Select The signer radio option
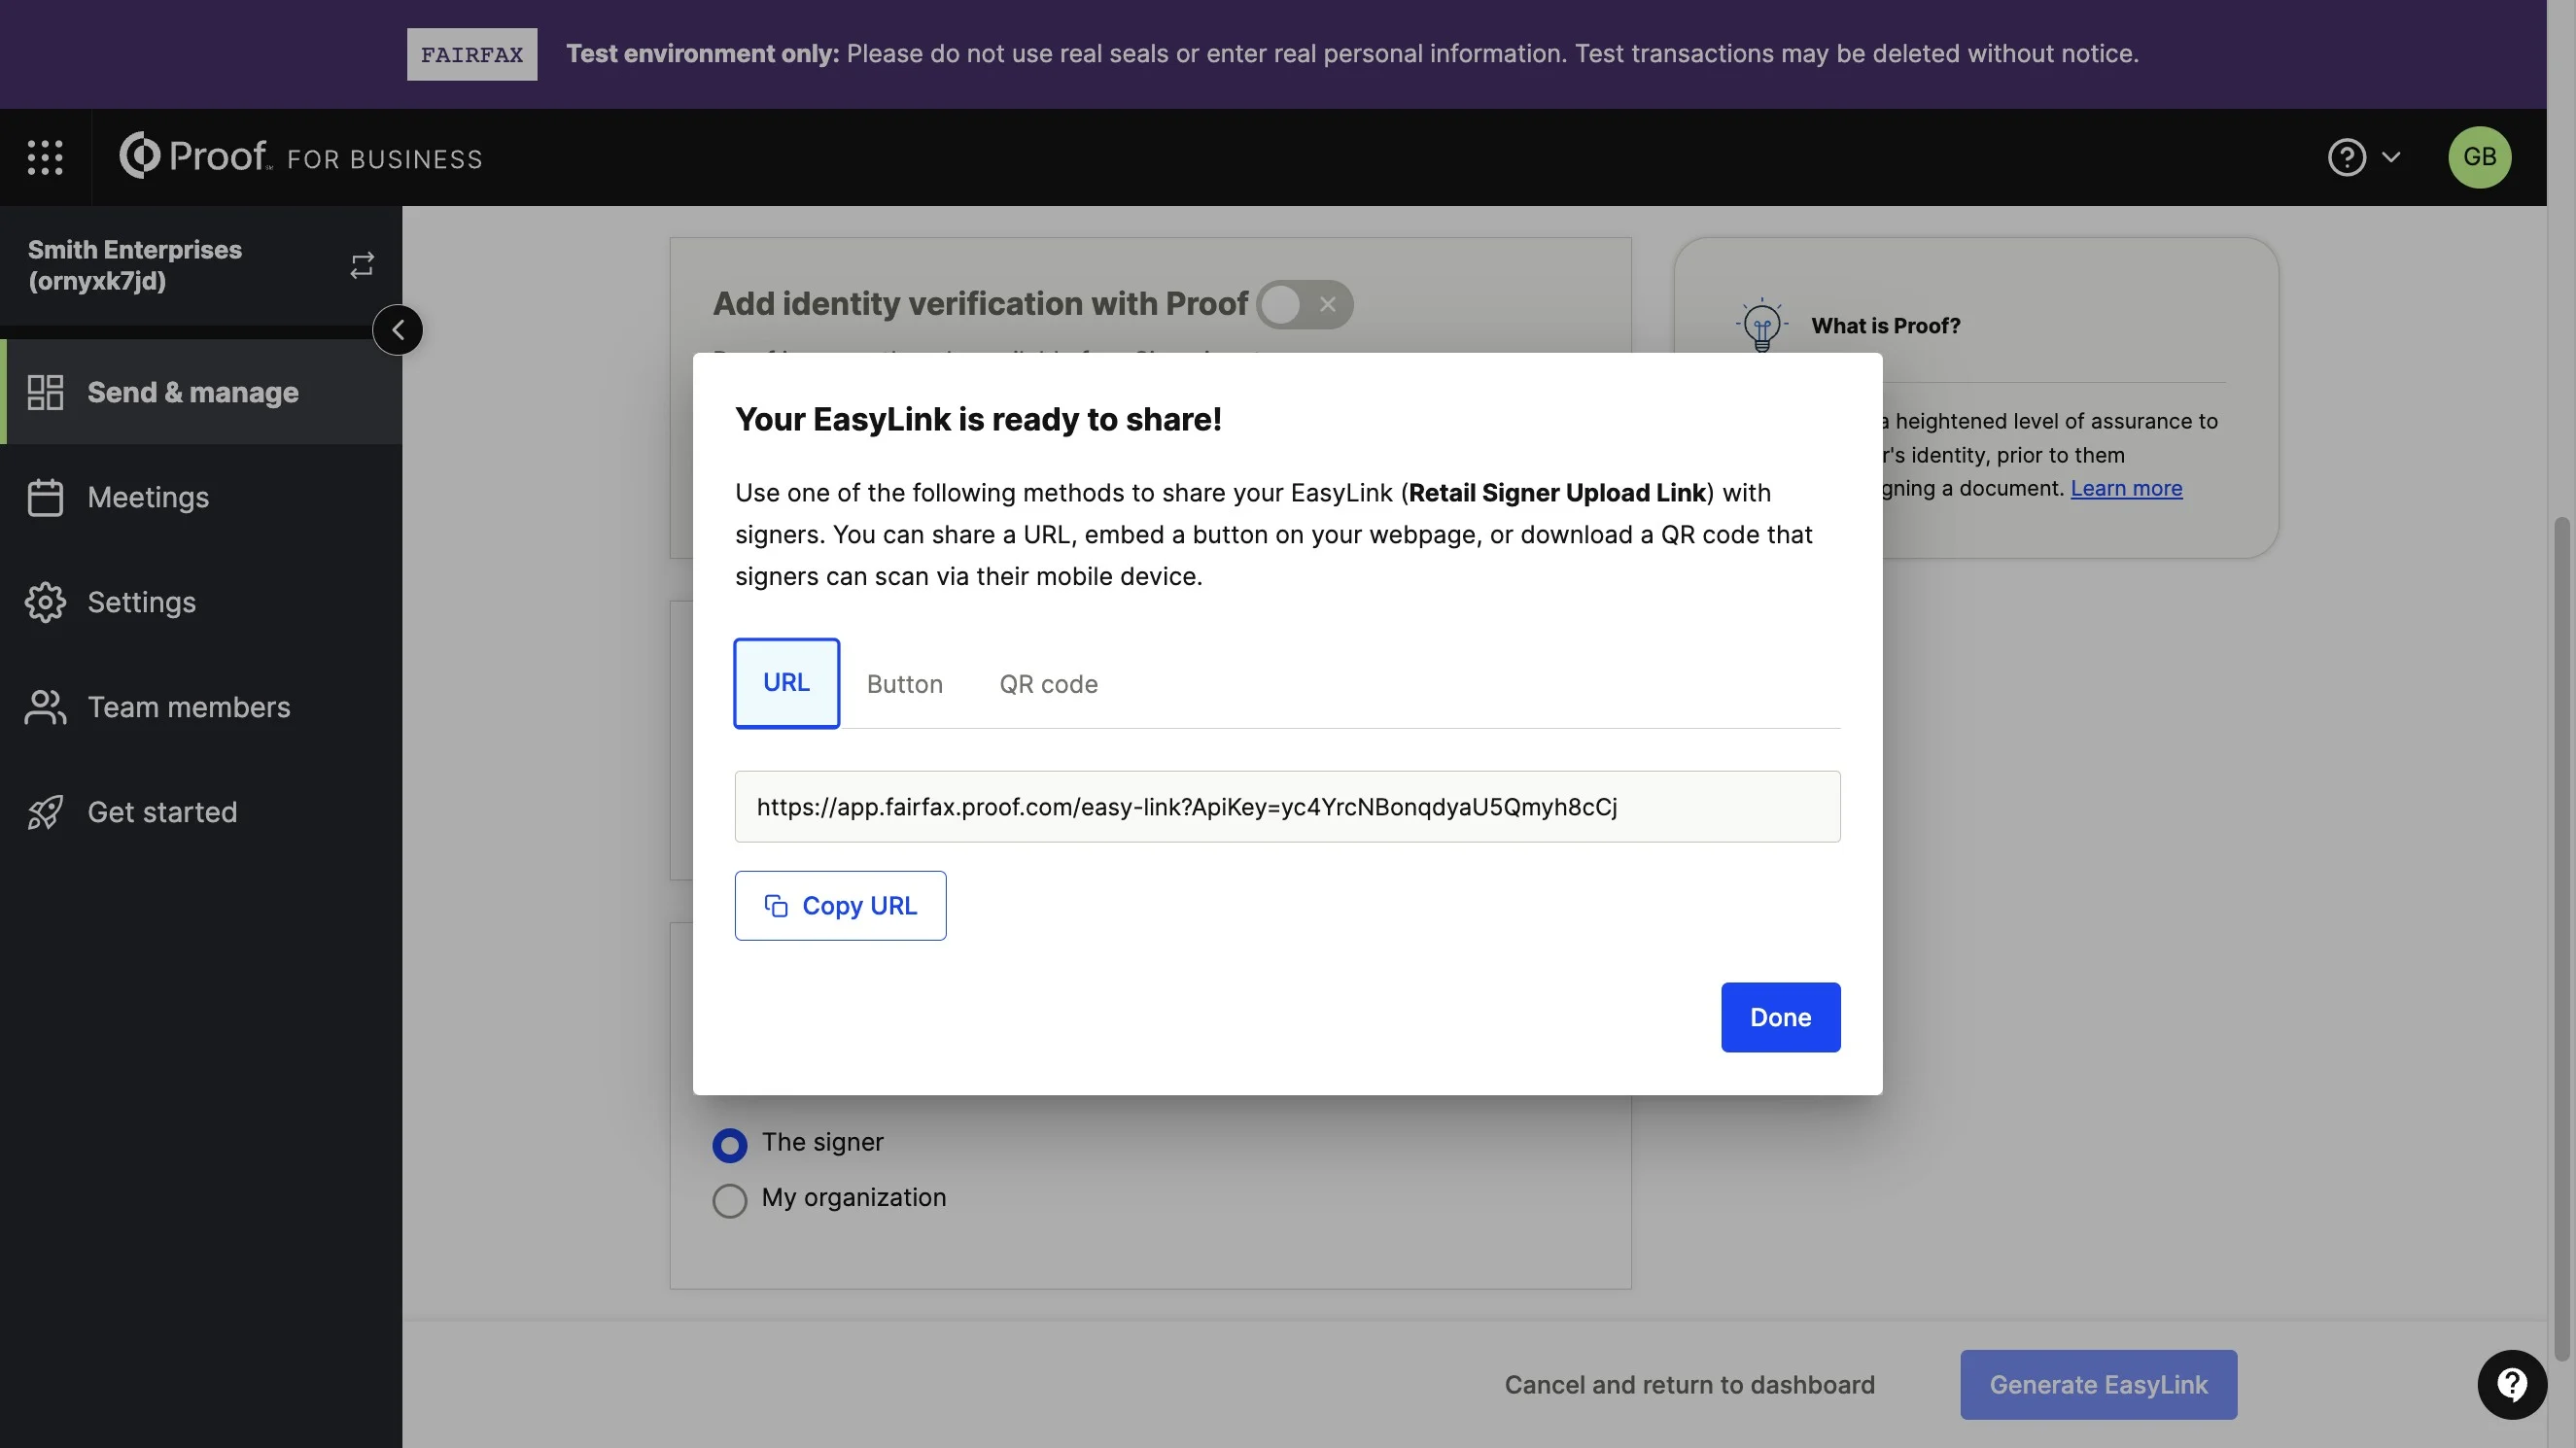 (729, 1145)
